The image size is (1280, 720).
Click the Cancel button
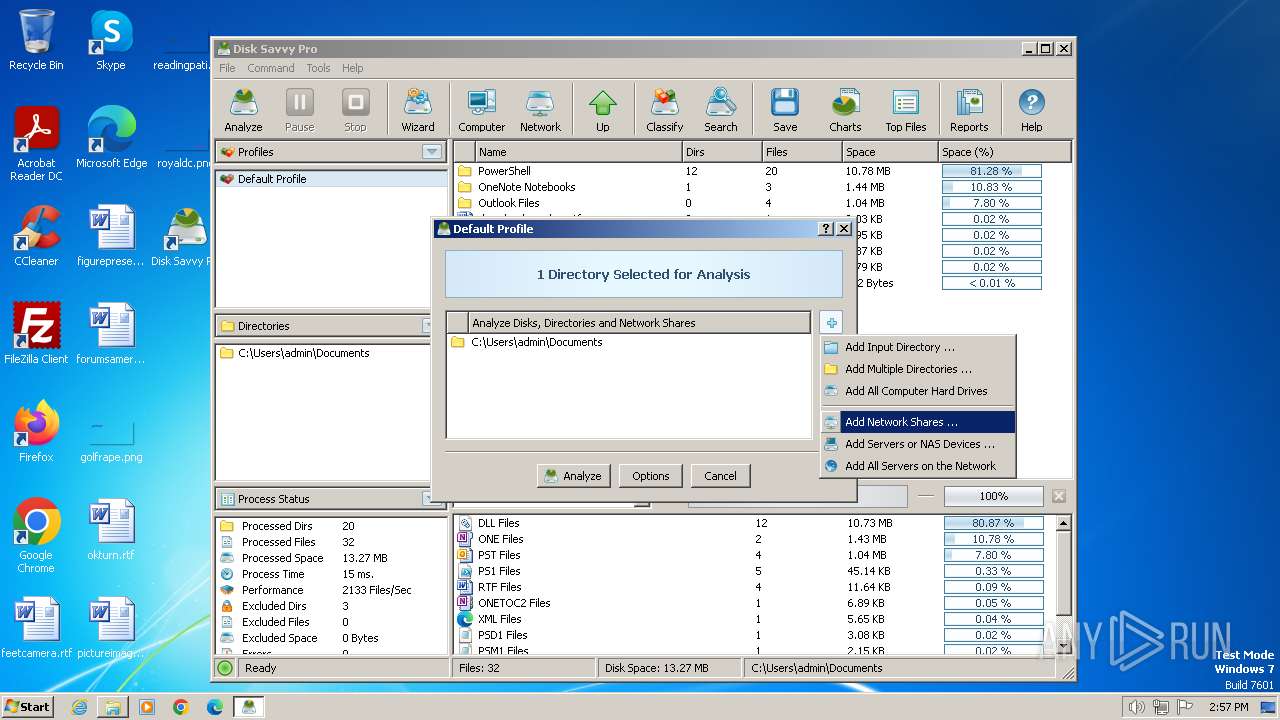tap(720, 476)
